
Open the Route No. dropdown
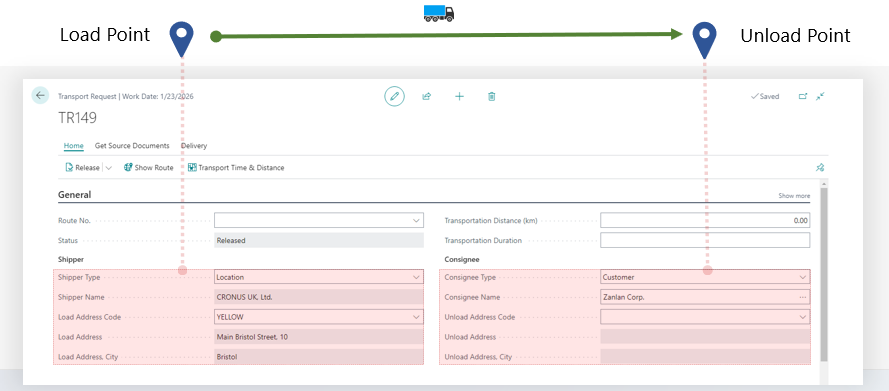pos(417,220)
